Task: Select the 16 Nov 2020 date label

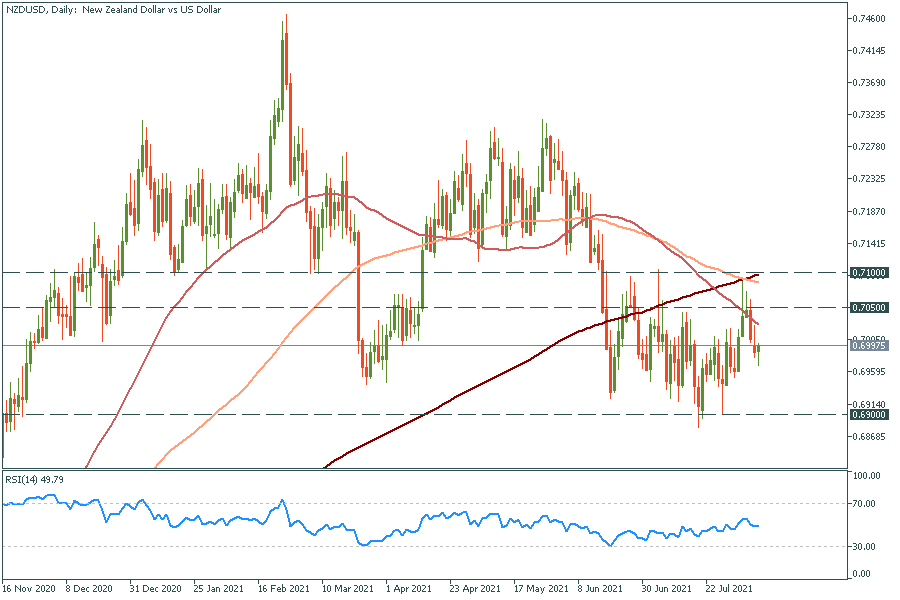Action: click(26, 589)
